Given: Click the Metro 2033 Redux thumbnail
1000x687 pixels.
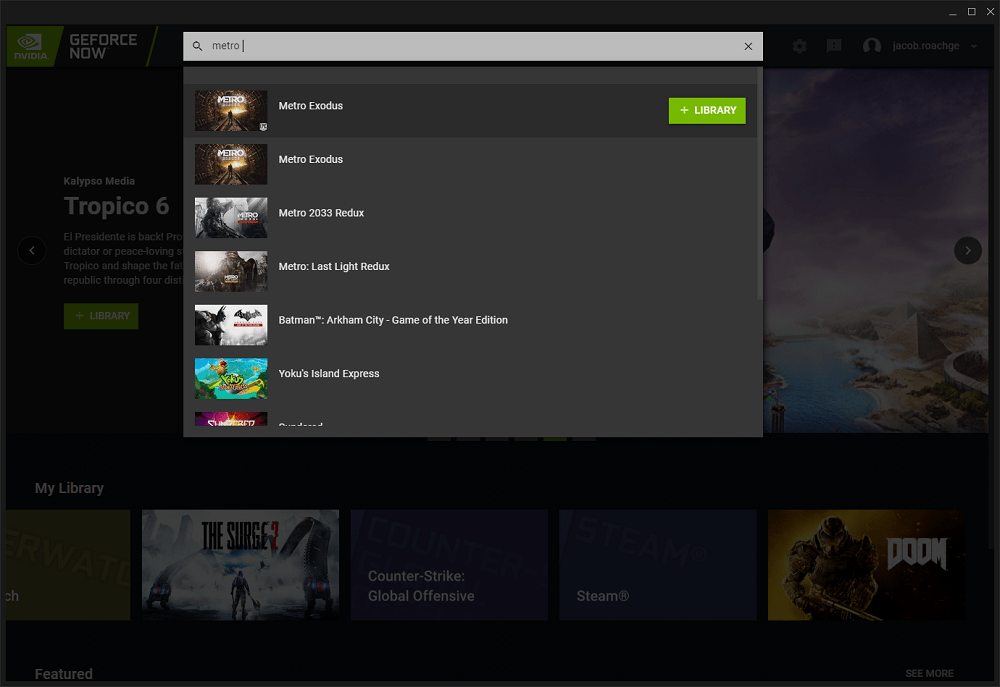Looking at the screenshot, I should tap(231, 218).
